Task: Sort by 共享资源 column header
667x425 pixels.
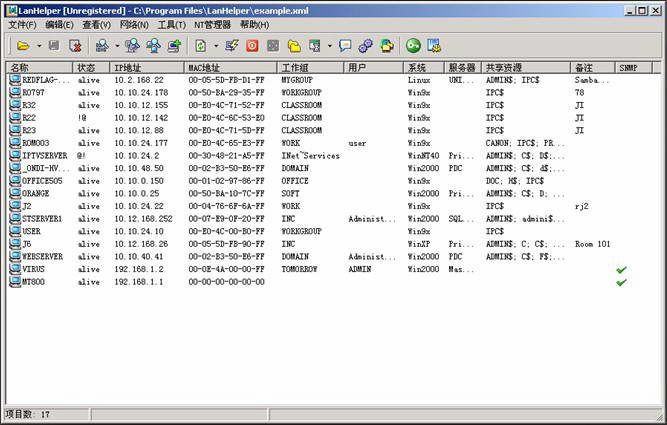Action: pos(526,68)
